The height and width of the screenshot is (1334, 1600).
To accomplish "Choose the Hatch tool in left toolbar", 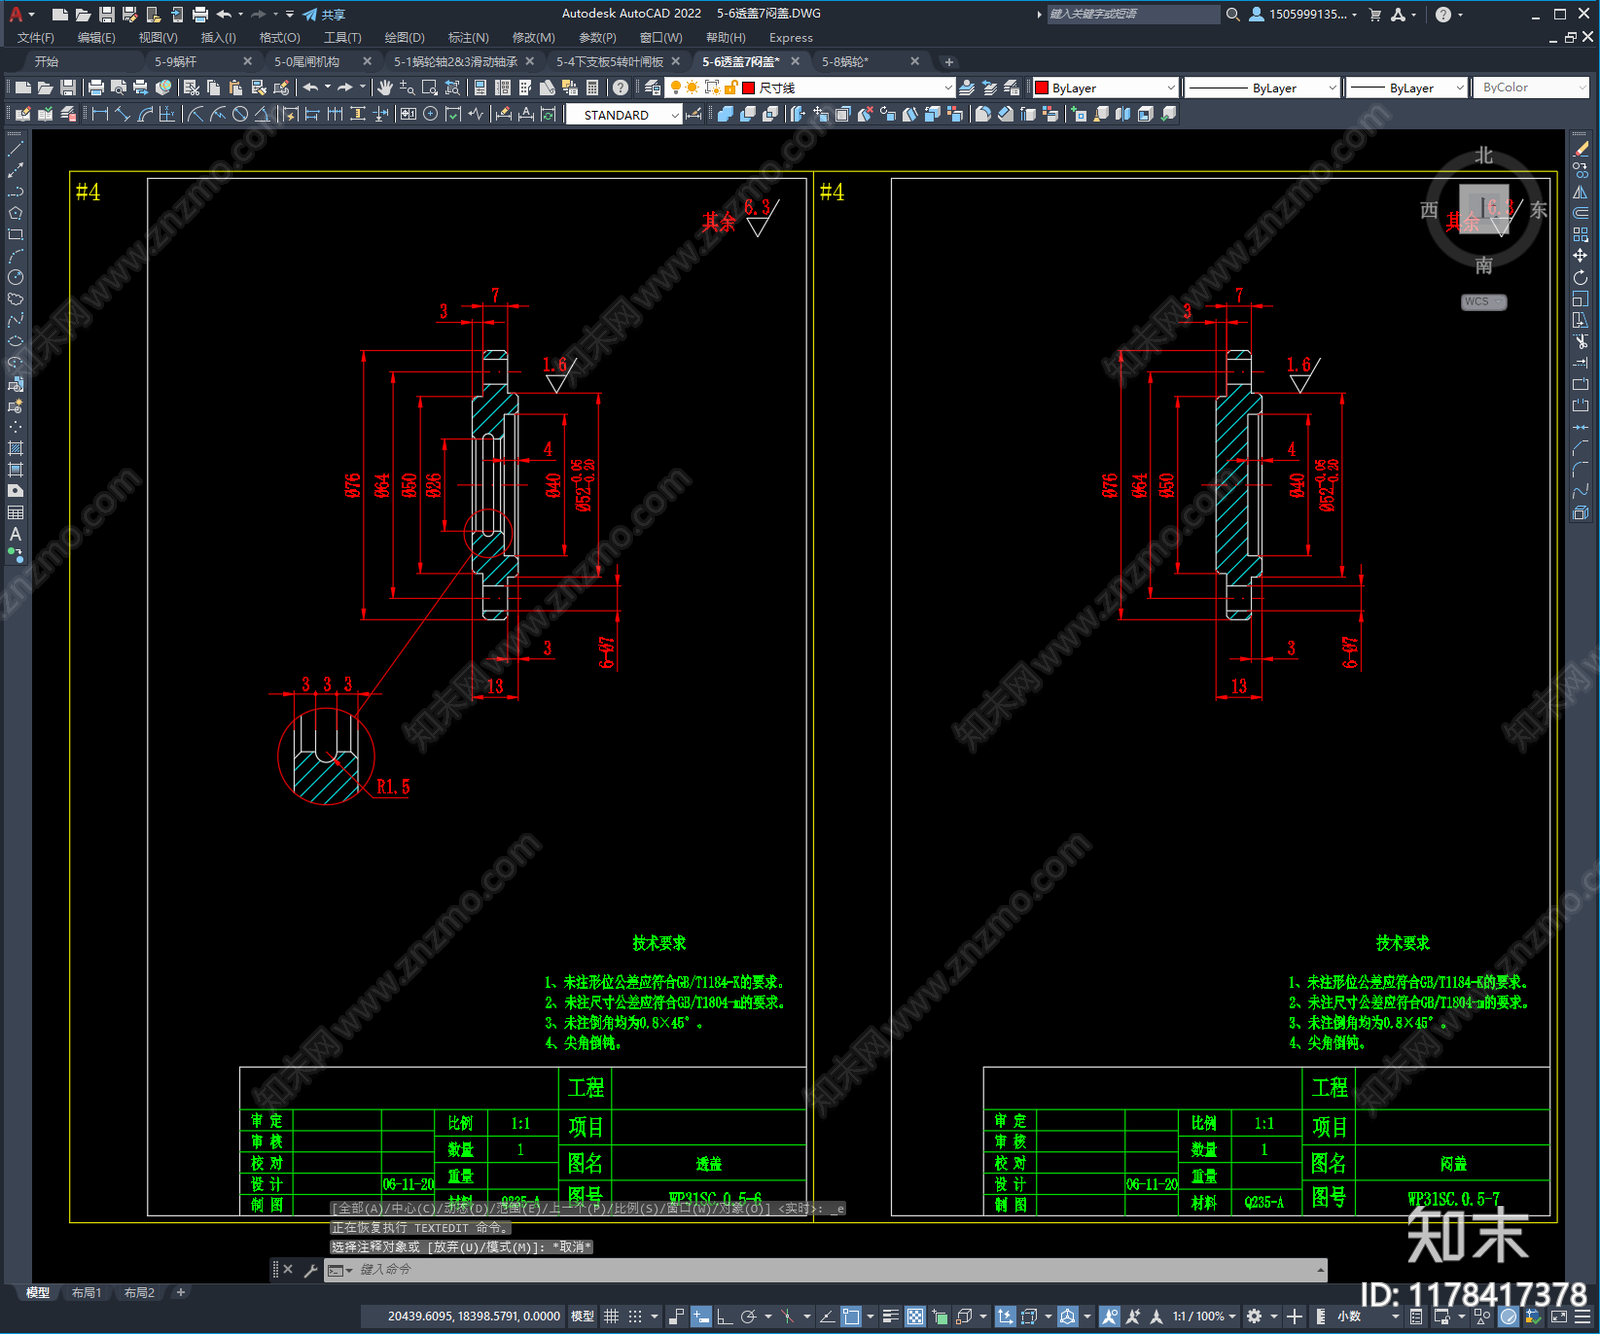I will [x=15, y=448].
